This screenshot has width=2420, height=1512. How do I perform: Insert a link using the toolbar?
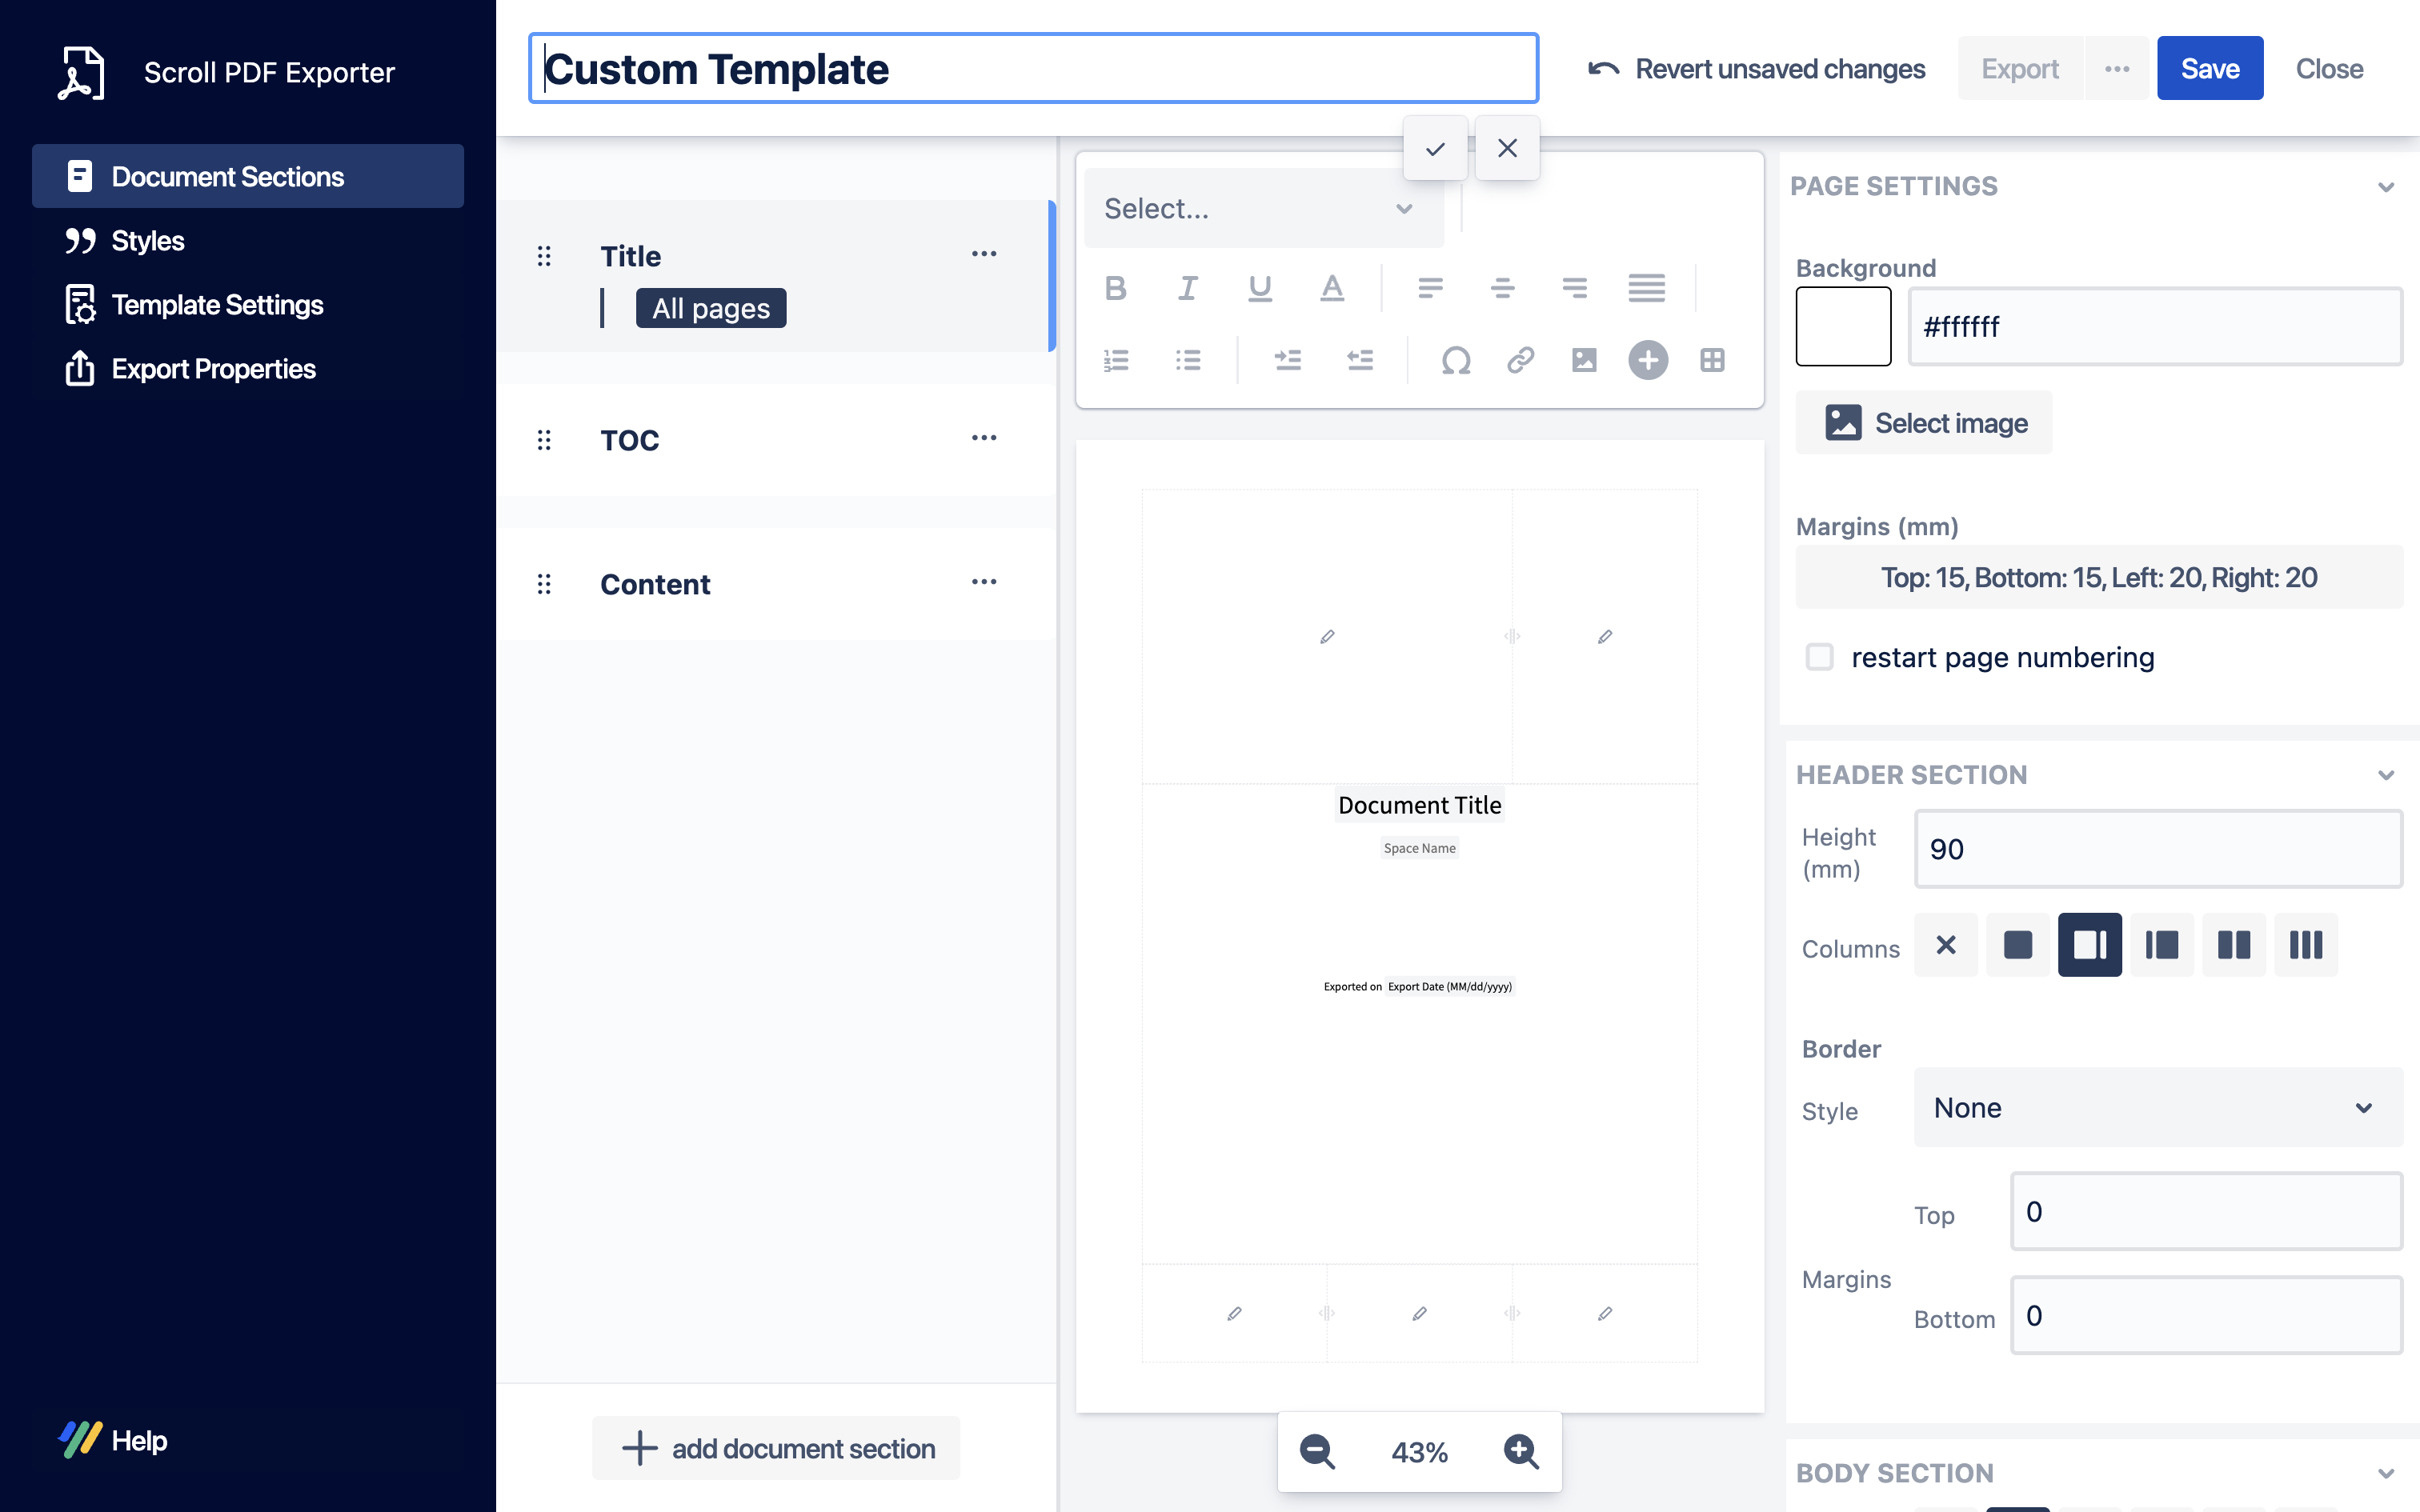point(1520,360)
